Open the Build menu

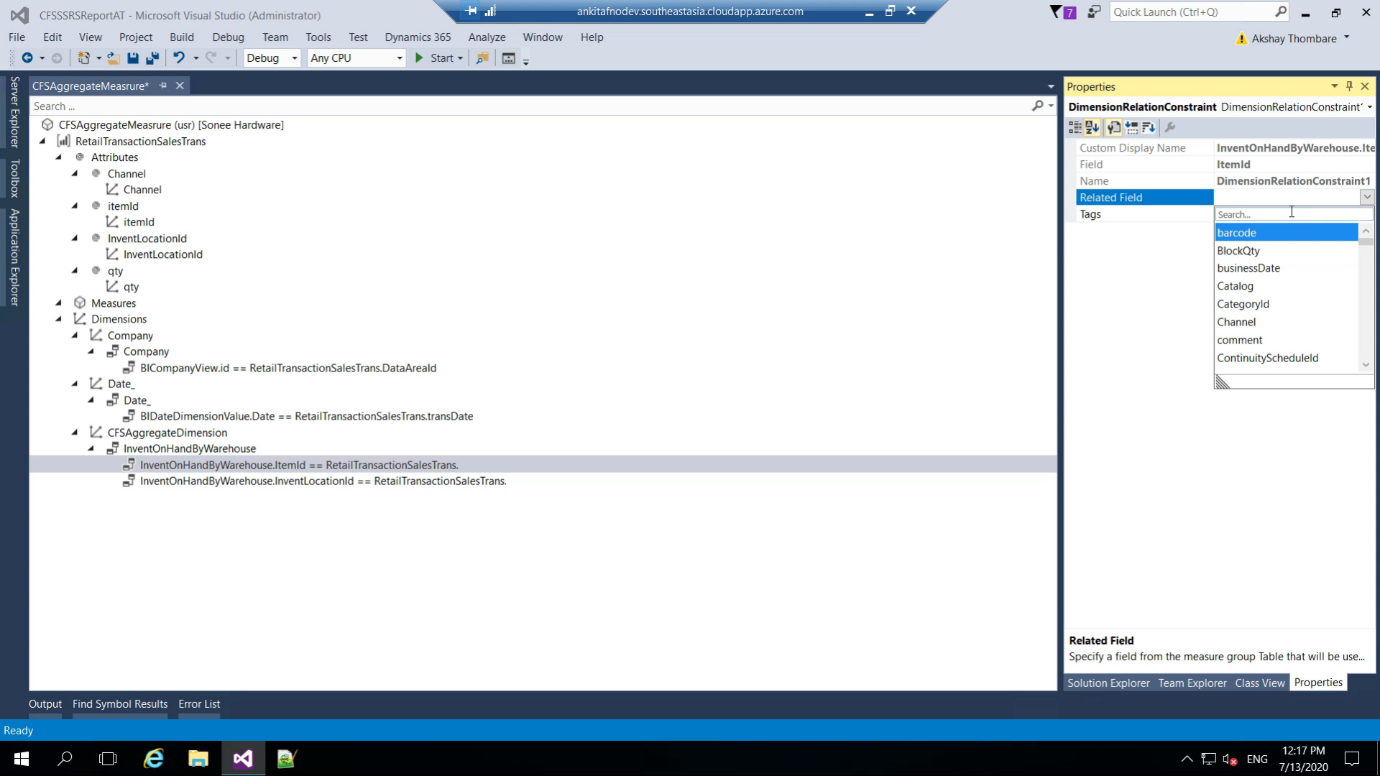(182, 37)
